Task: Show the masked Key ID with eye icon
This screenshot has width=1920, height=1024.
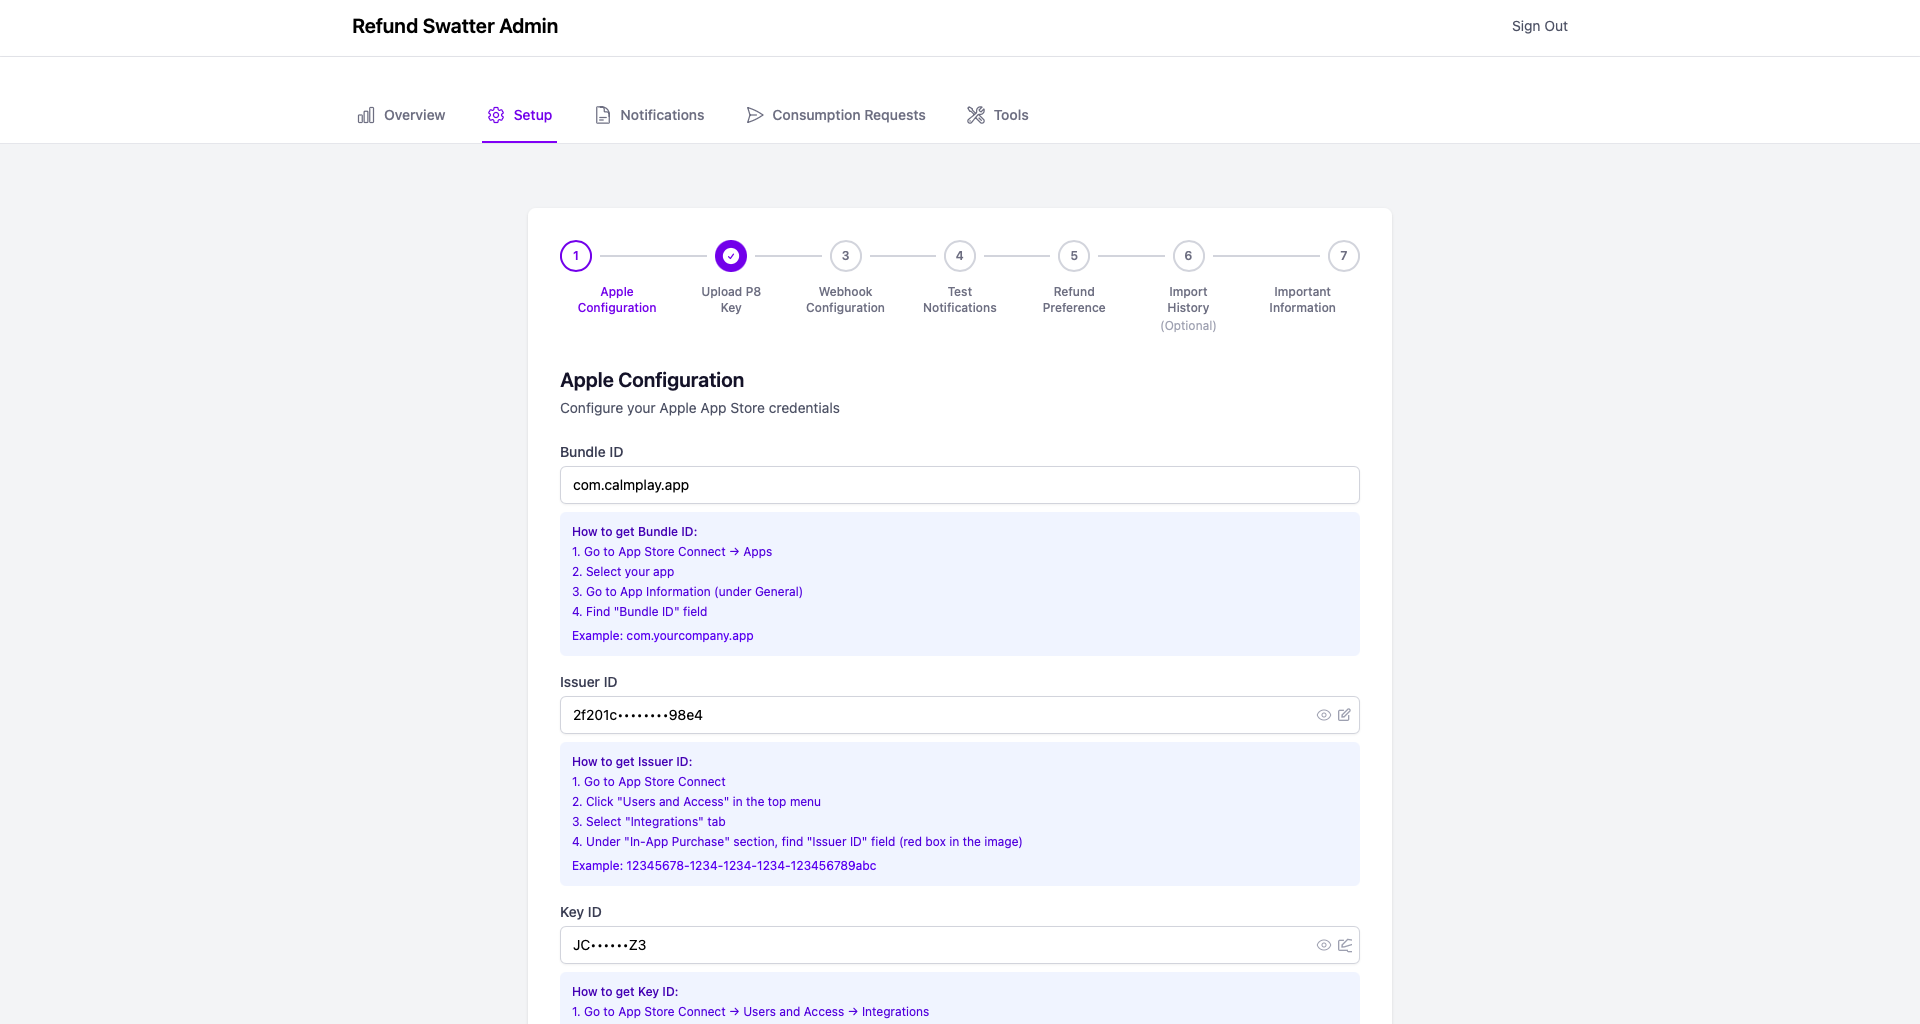Action: point(1324,945)
